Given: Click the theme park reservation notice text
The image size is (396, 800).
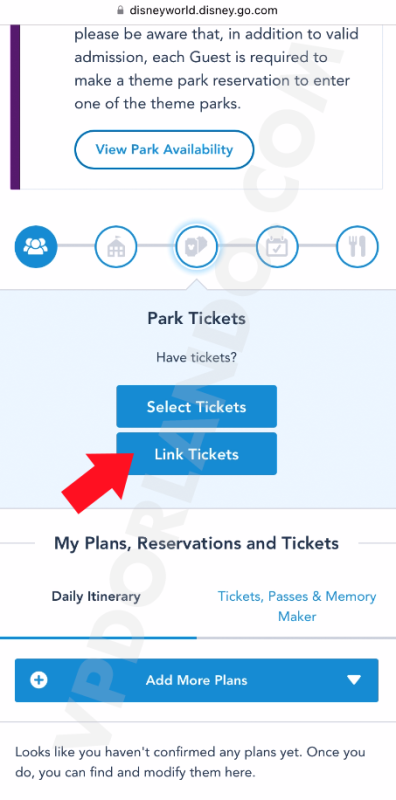Looking at the screenshot, I should (216, 69).
